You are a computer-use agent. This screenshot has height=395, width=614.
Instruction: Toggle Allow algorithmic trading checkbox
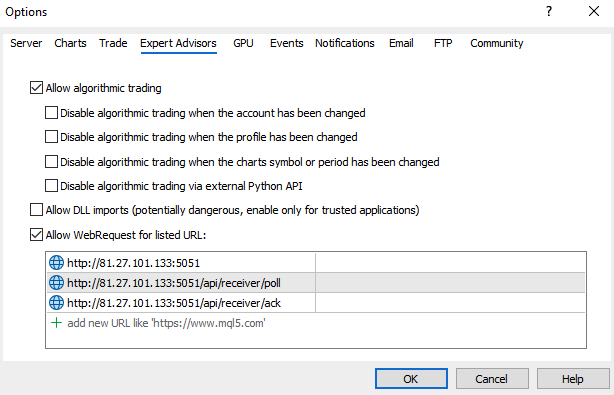point(36,88)
